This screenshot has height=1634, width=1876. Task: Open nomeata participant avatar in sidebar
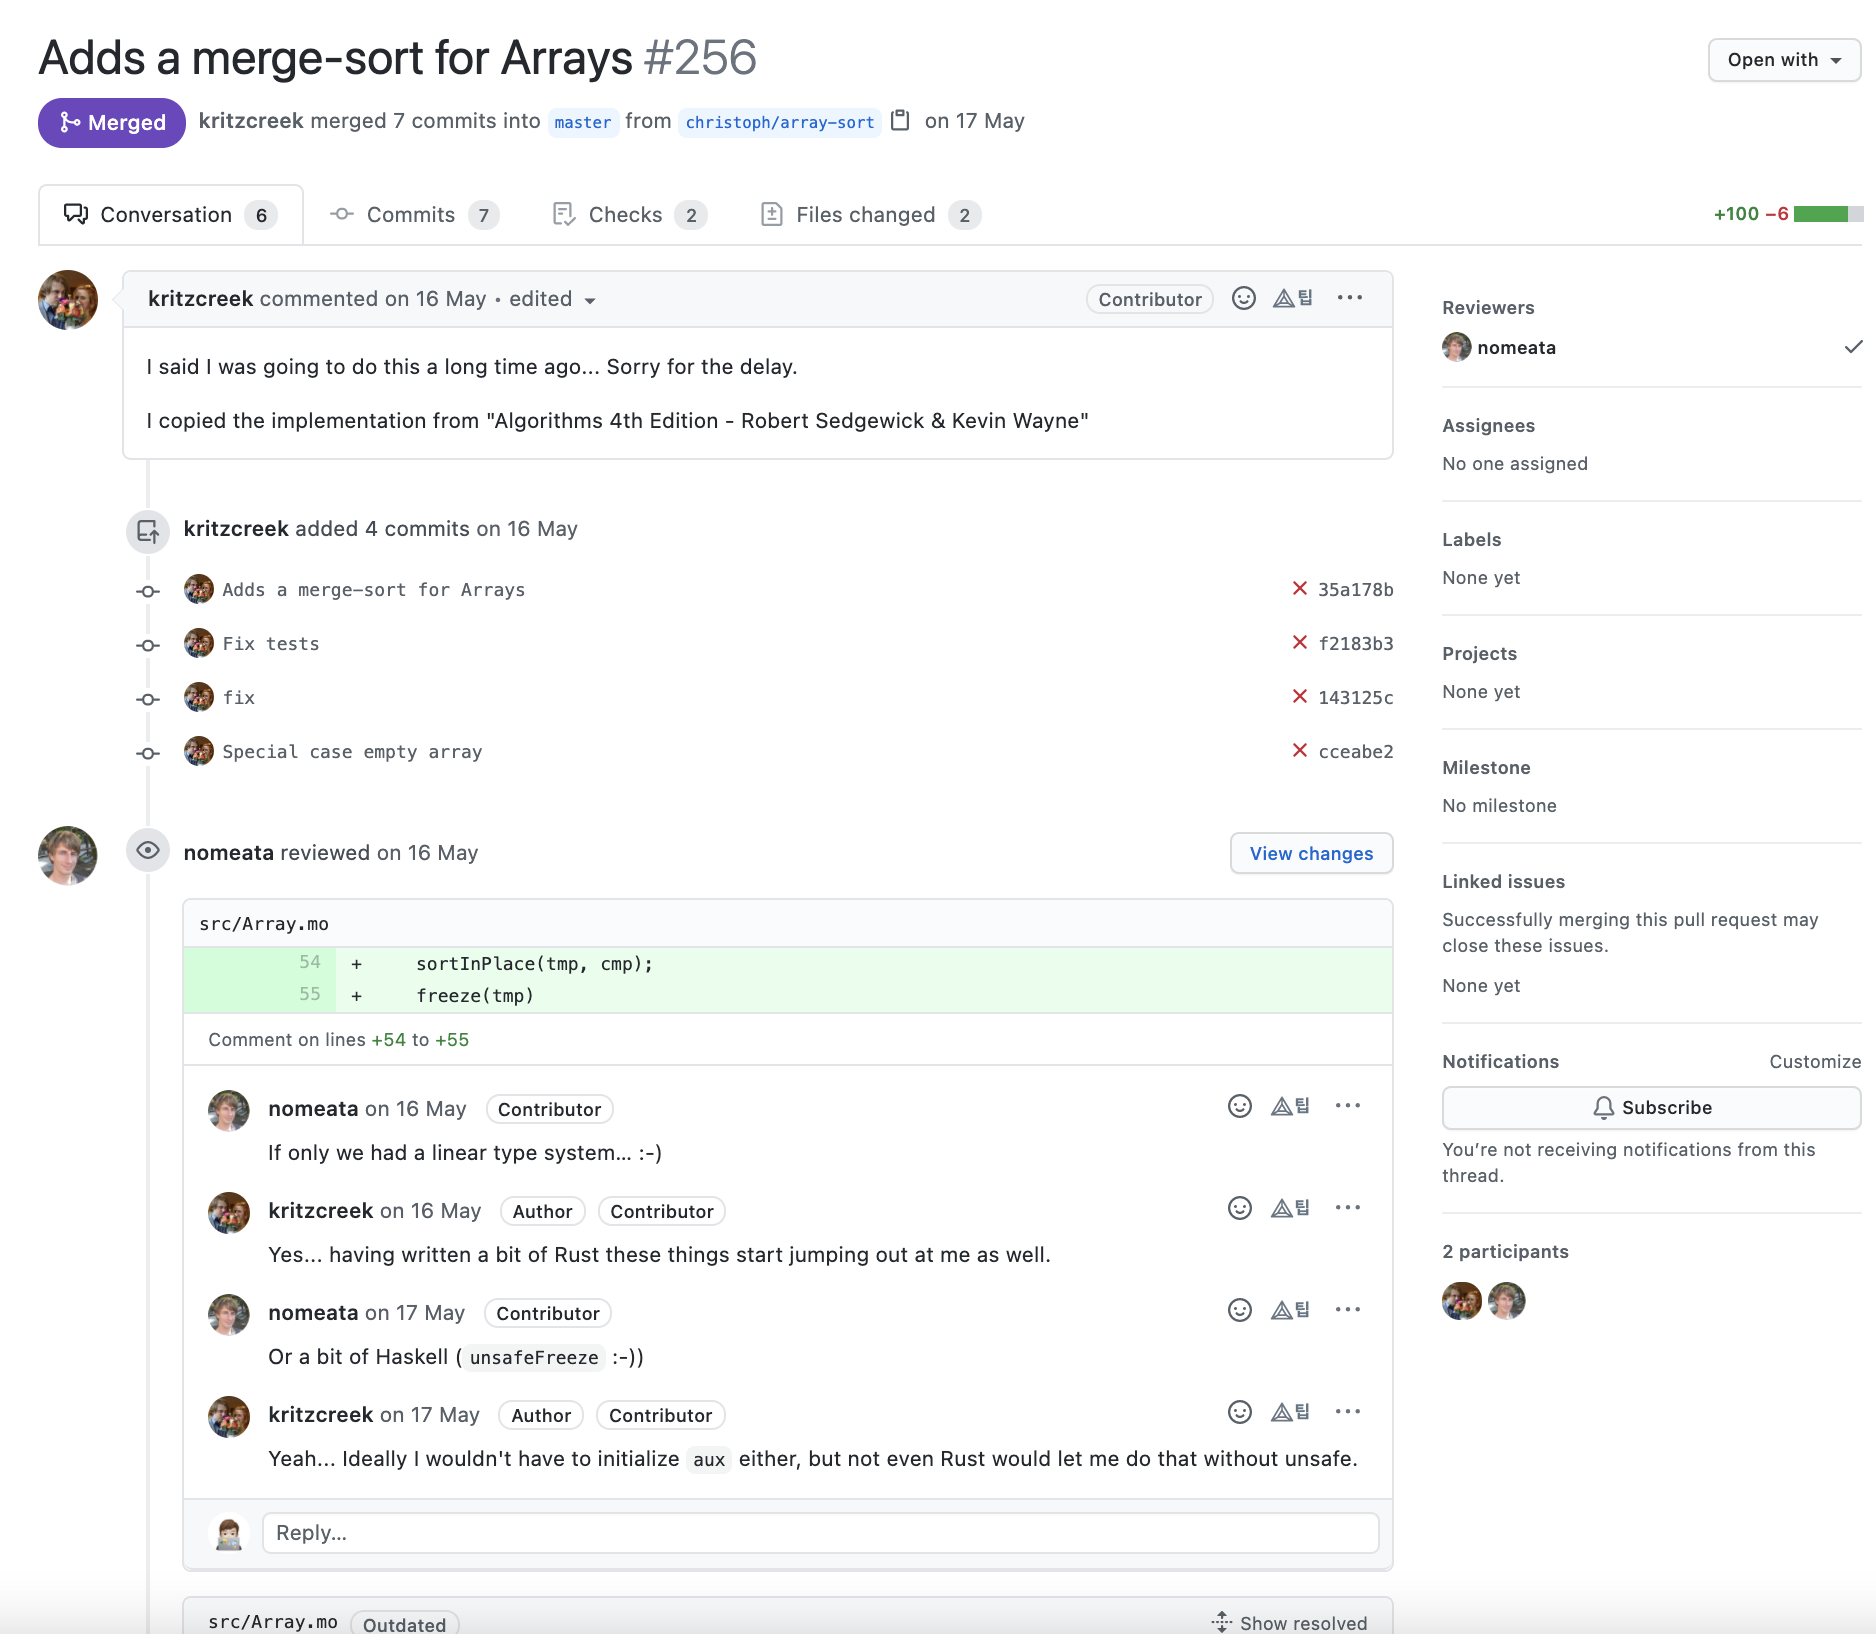point(1506,1301)
